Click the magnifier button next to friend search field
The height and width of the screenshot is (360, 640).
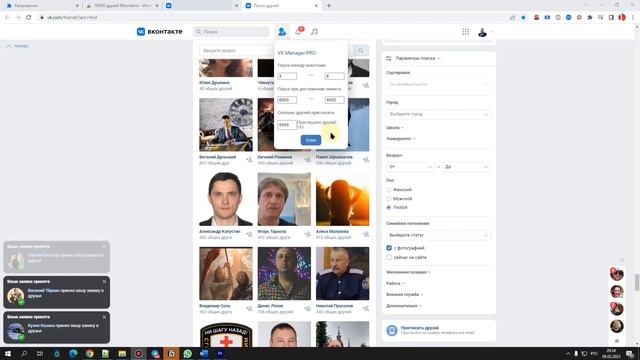click(361, 50)
